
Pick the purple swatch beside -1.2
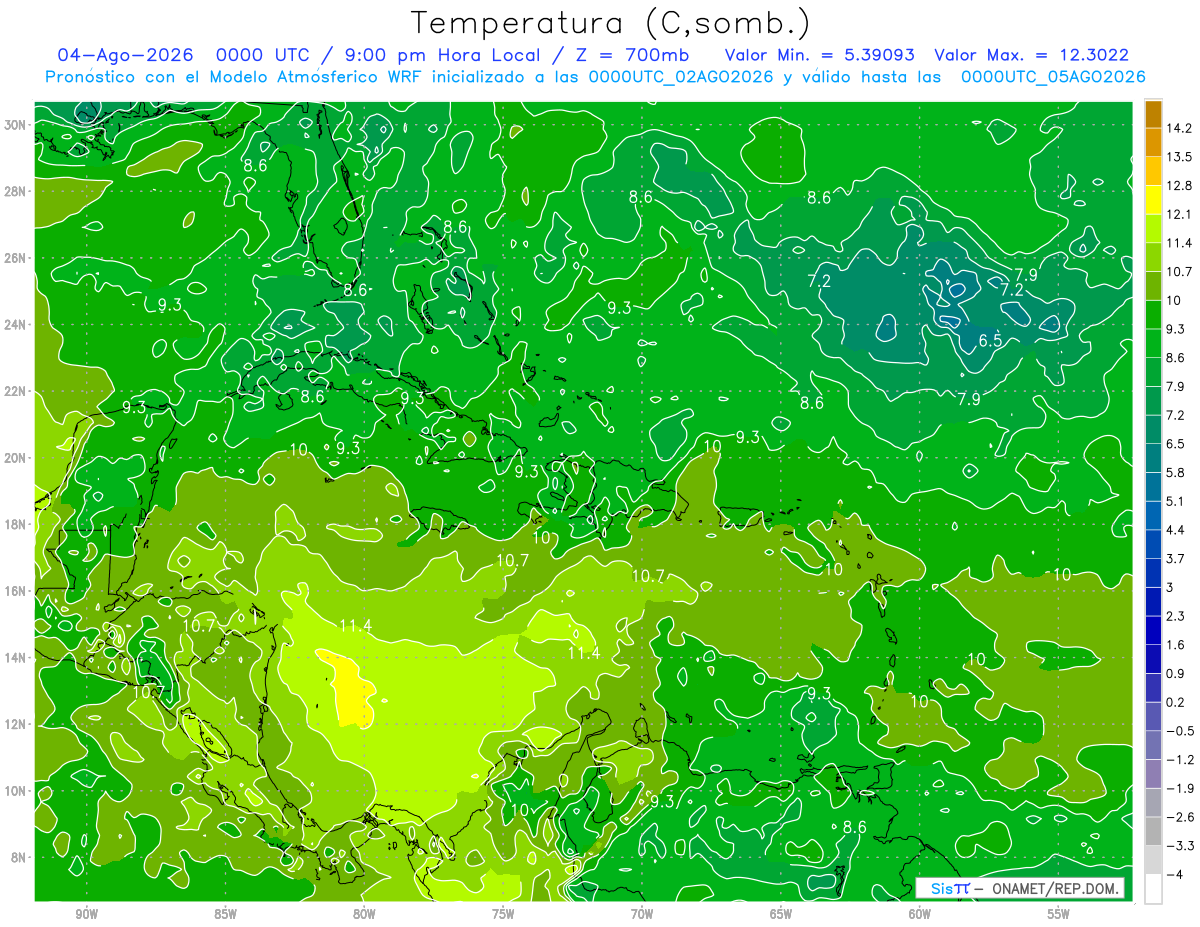click(1153, 773)
